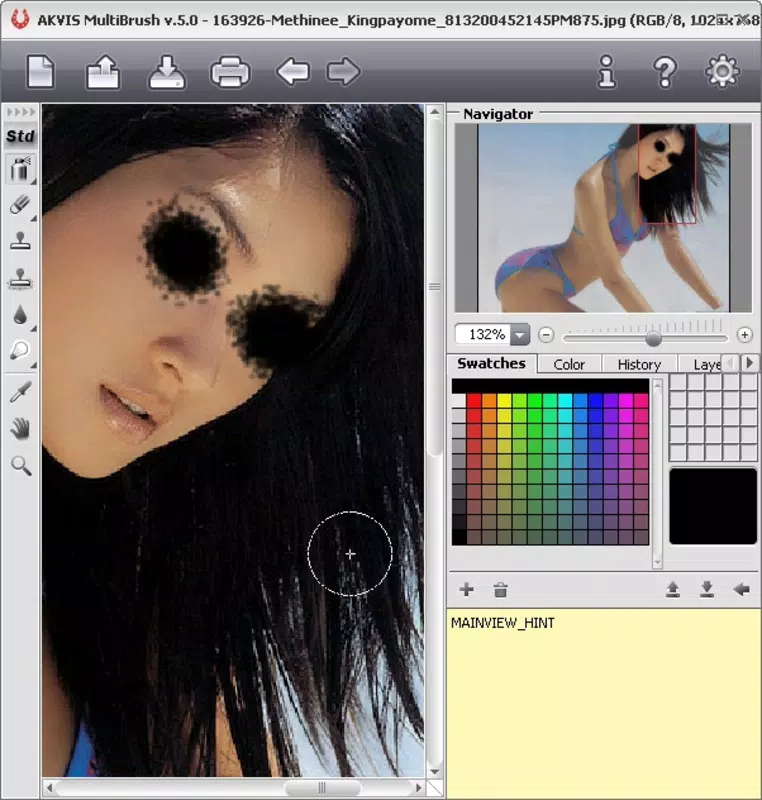This screenshot has width=762, height=800.
Task: Select the Blur droplet tool
Action: [20, 315]
